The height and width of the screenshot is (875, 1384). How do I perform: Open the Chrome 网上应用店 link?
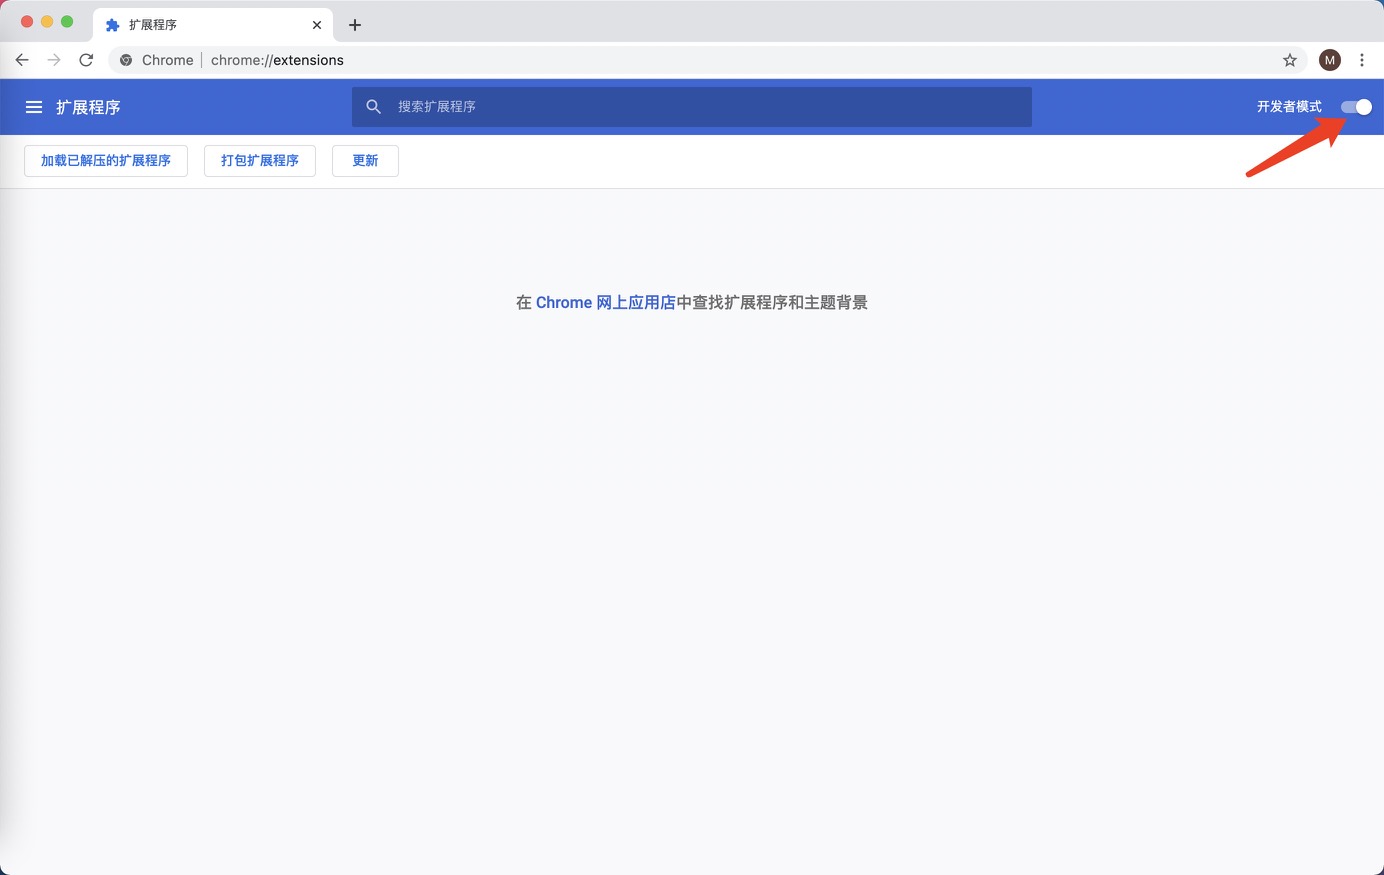coord(604,302)
